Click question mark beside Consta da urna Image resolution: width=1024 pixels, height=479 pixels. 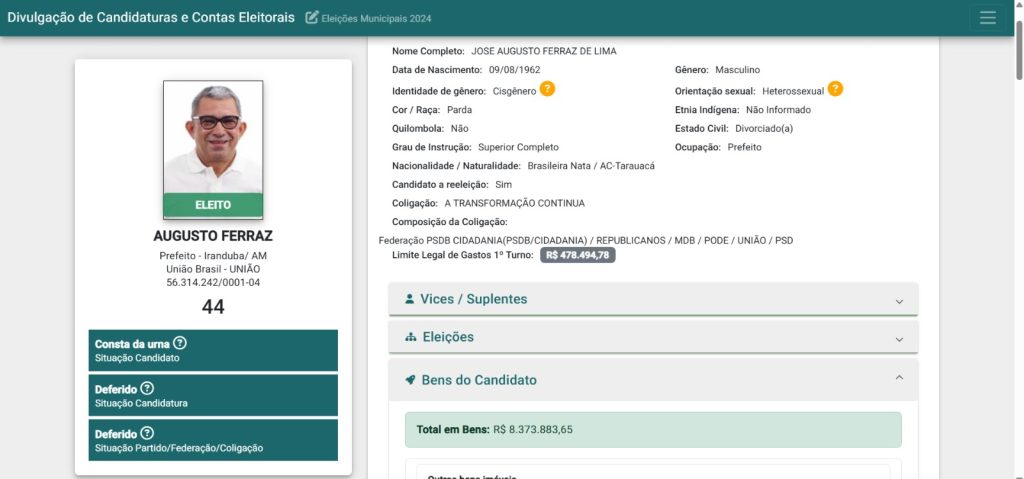coord(180,343)
